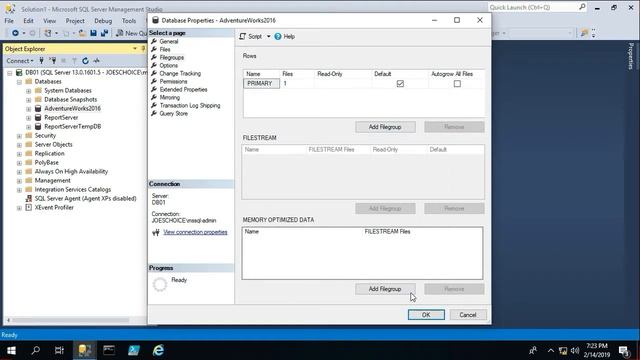Click Add Filegroup under Rows section
This screenshot has height=360, width=640.
[385, 127]
